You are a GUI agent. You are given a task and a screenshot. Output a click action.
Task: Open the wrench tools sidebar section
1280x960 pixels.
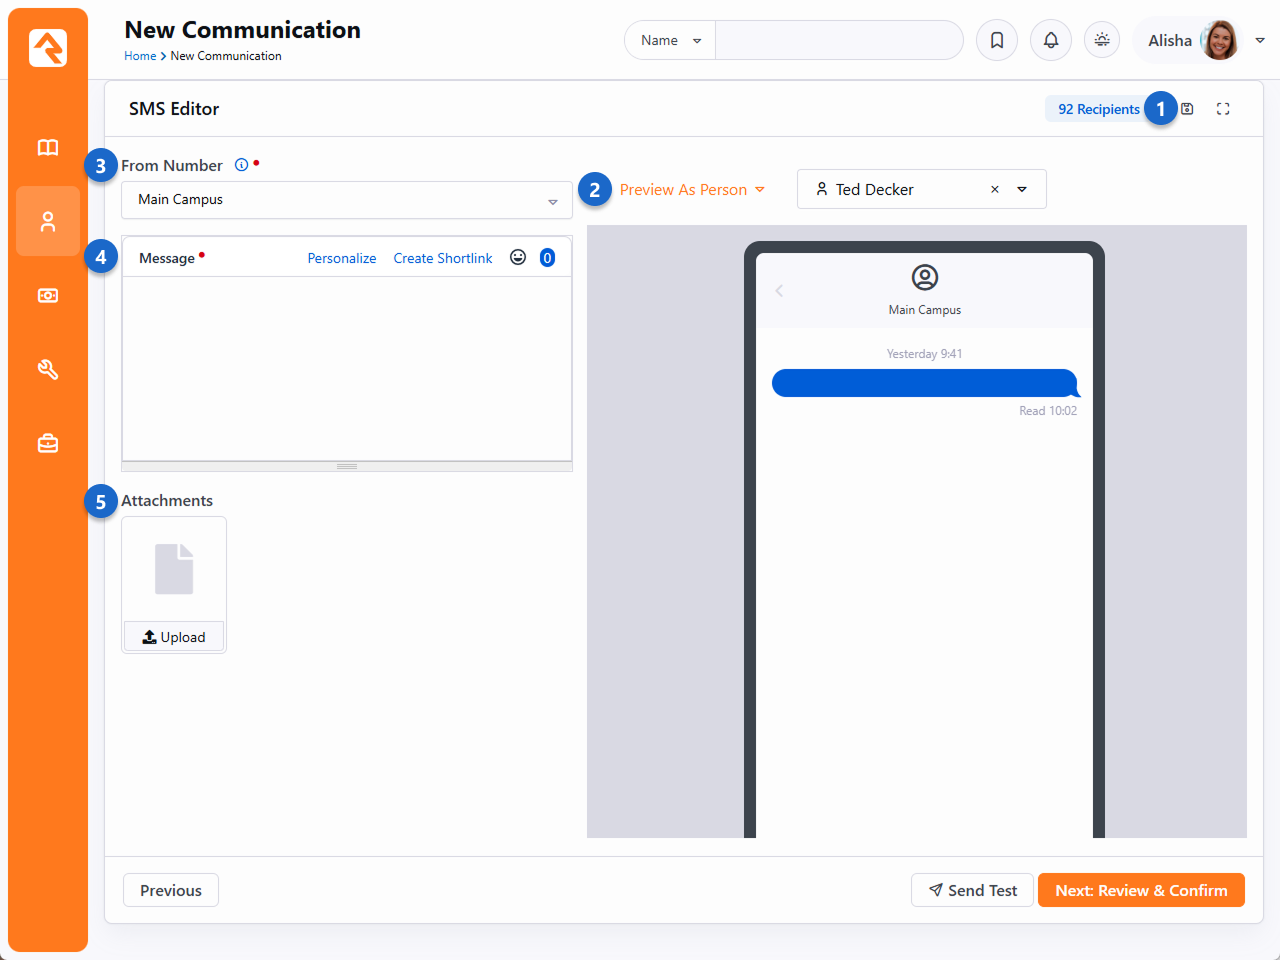(x=48, y=370)
